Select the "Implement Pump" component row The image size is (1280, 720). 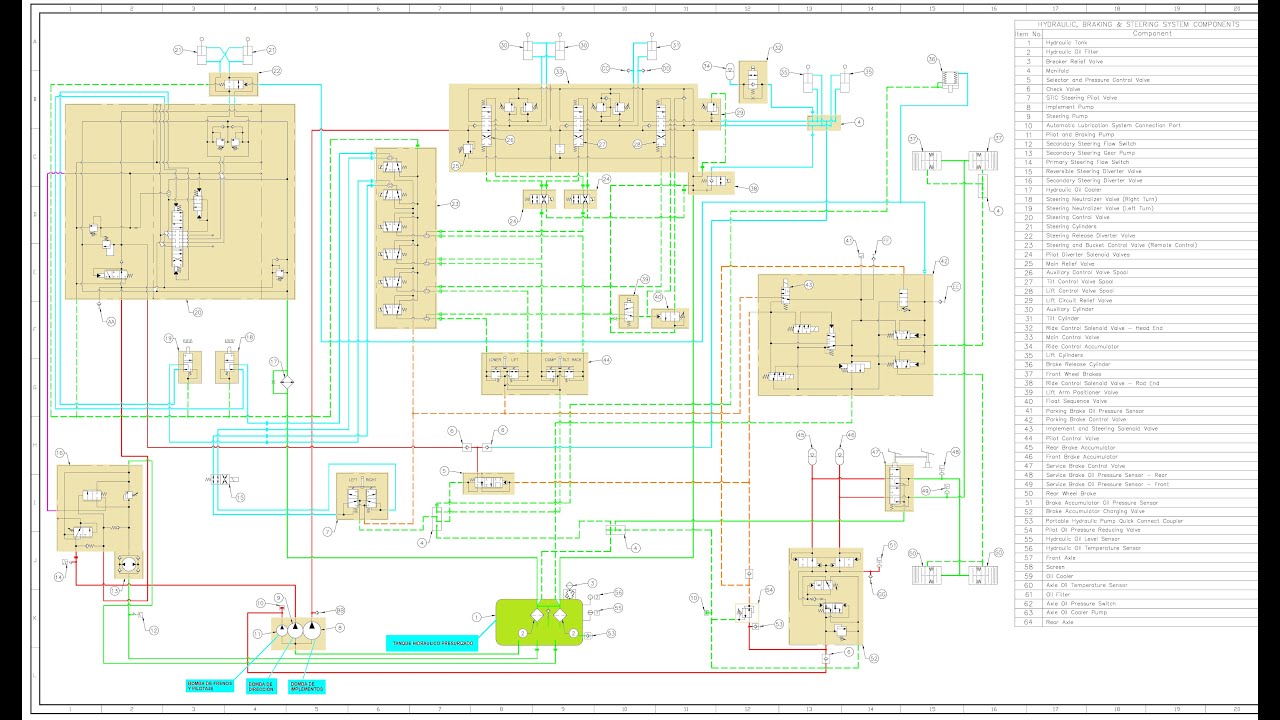click(1134, 107)
